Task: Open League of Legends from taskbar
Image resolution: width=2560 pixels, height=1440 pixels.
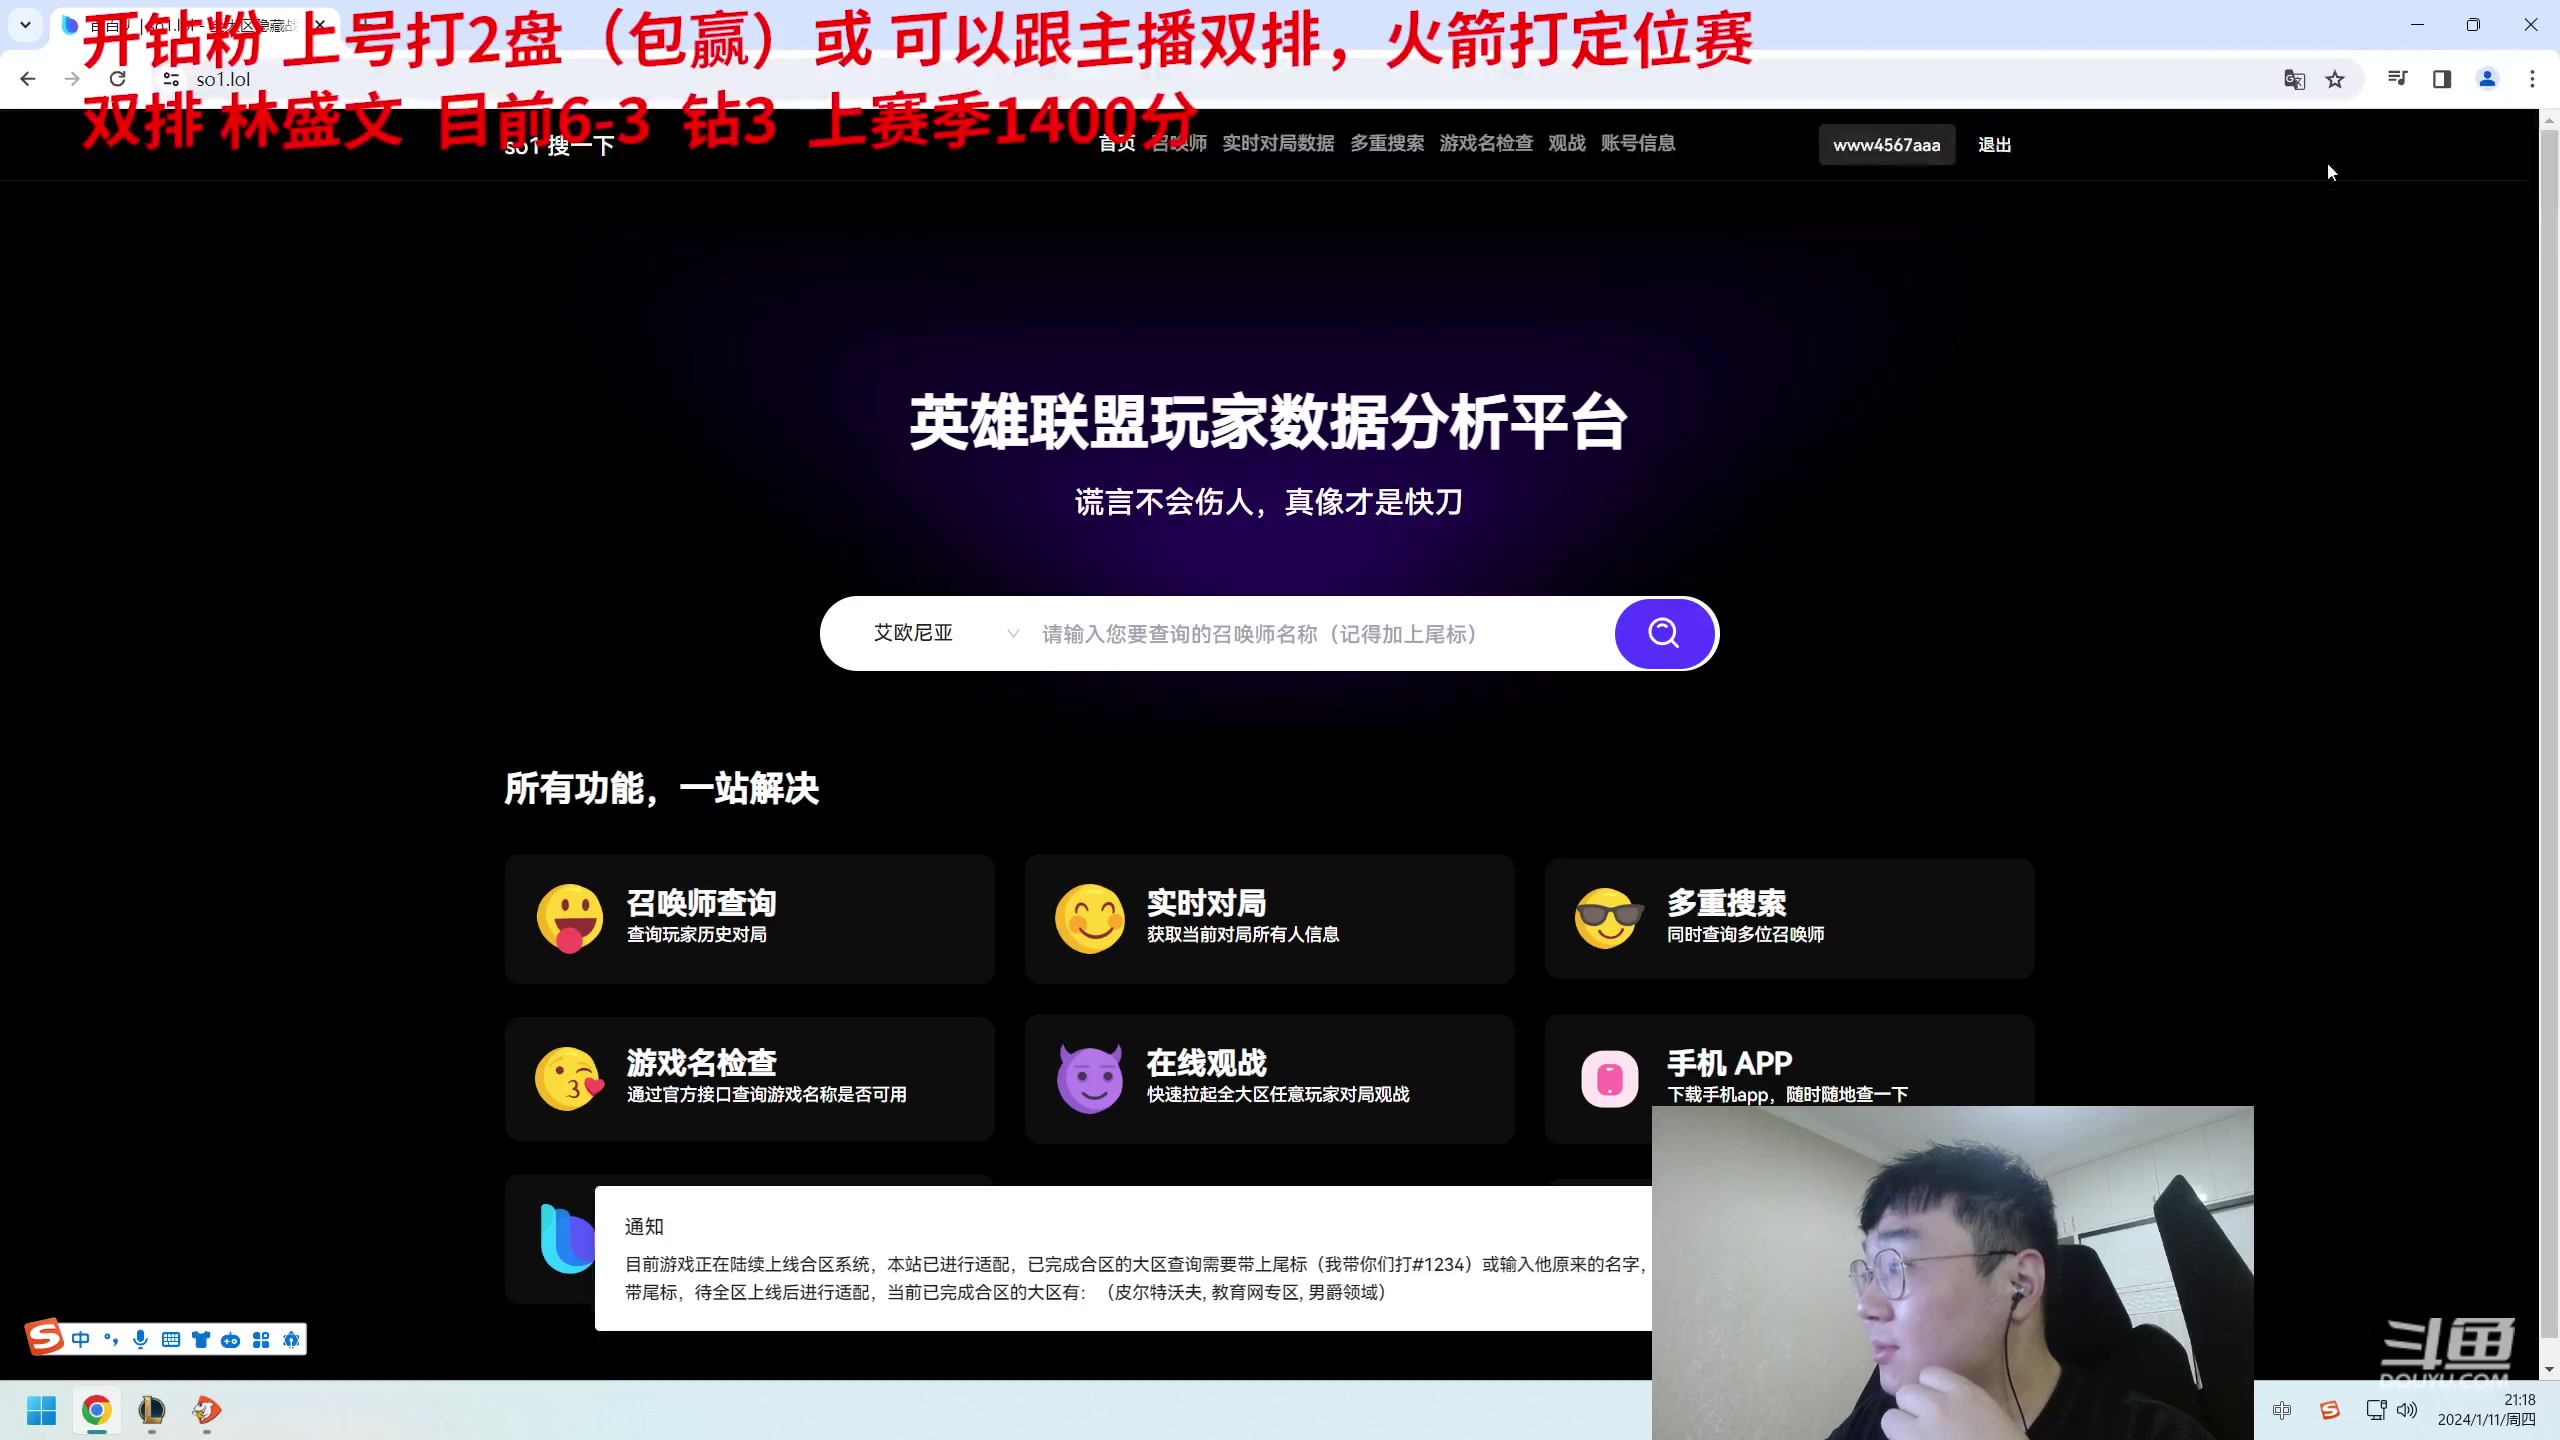Action: 151,1411
